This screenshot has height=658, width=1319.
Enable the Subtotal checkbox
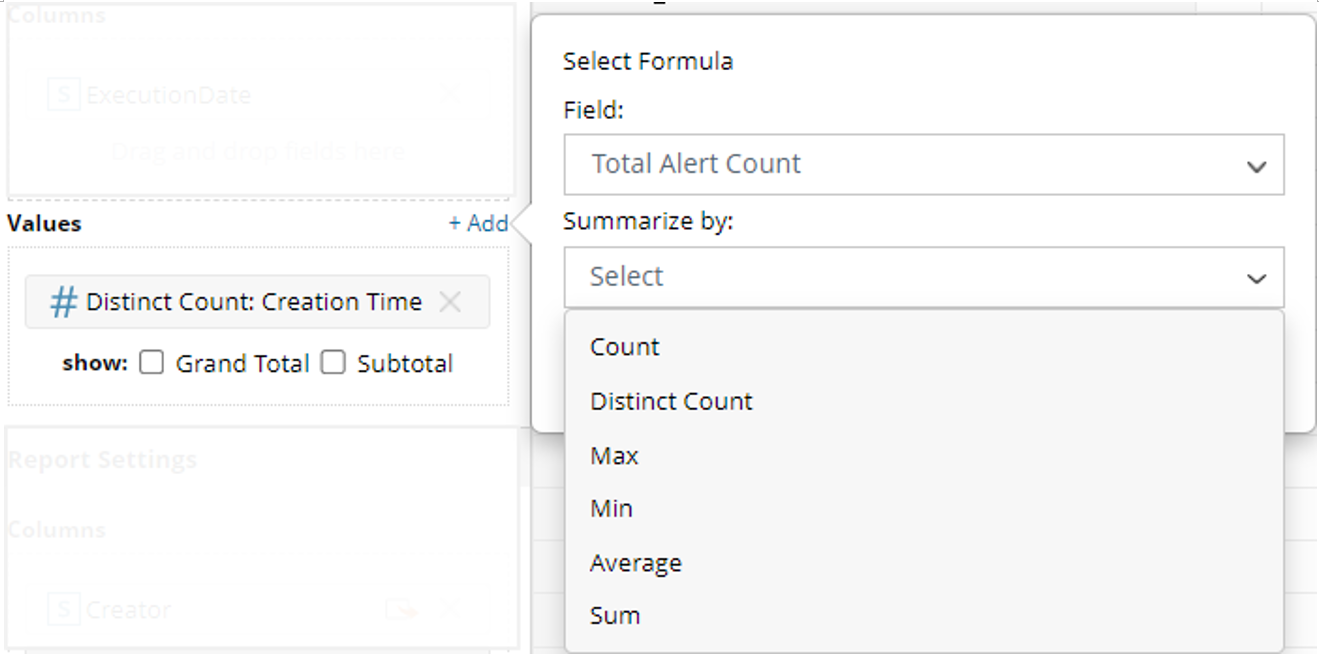coord(333,363)
